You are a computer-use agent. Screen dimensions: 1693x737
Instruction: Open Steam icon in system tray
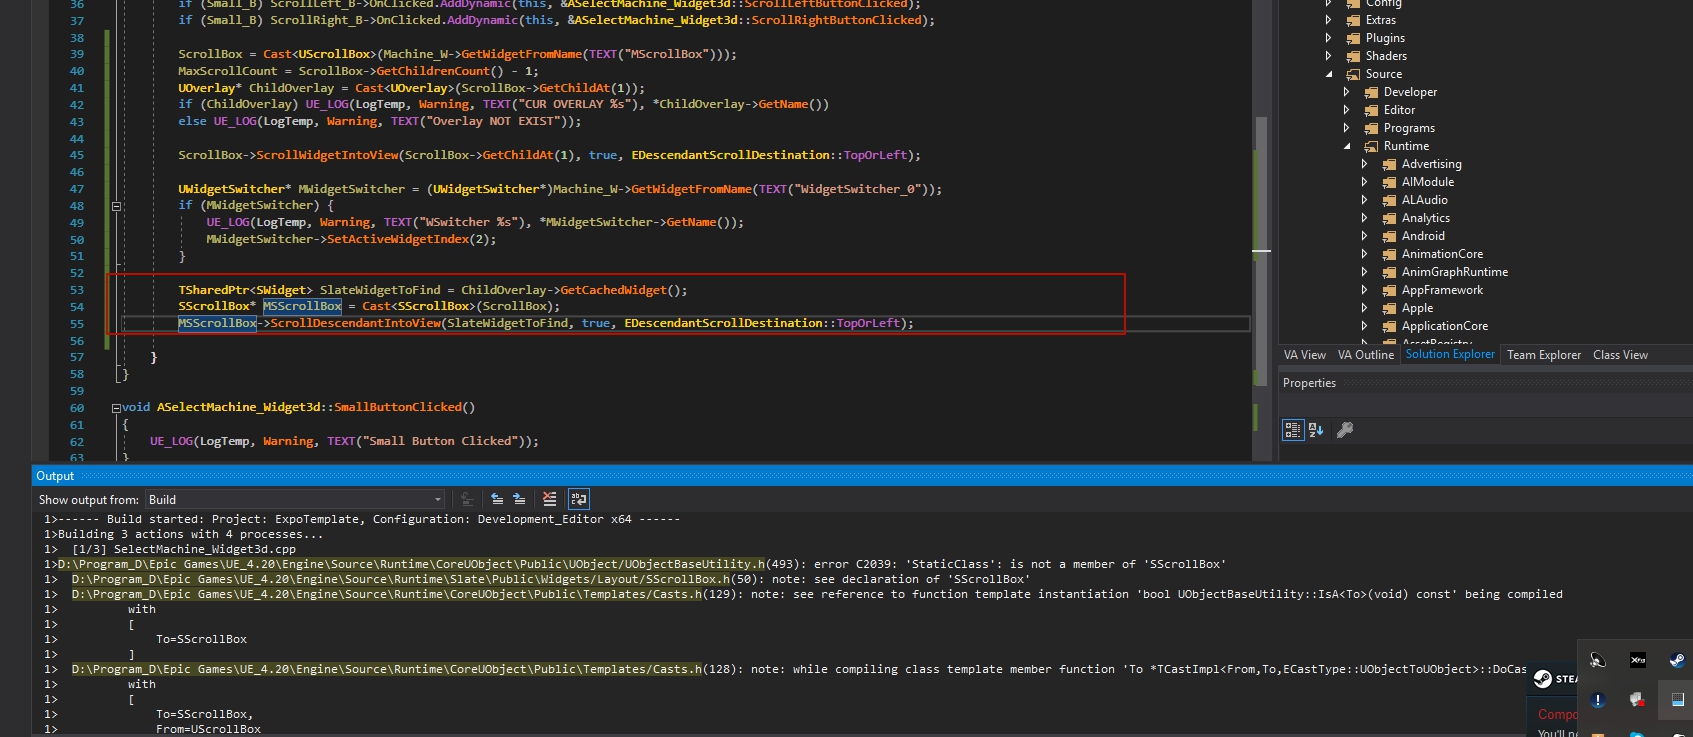tap(1676, 660)
